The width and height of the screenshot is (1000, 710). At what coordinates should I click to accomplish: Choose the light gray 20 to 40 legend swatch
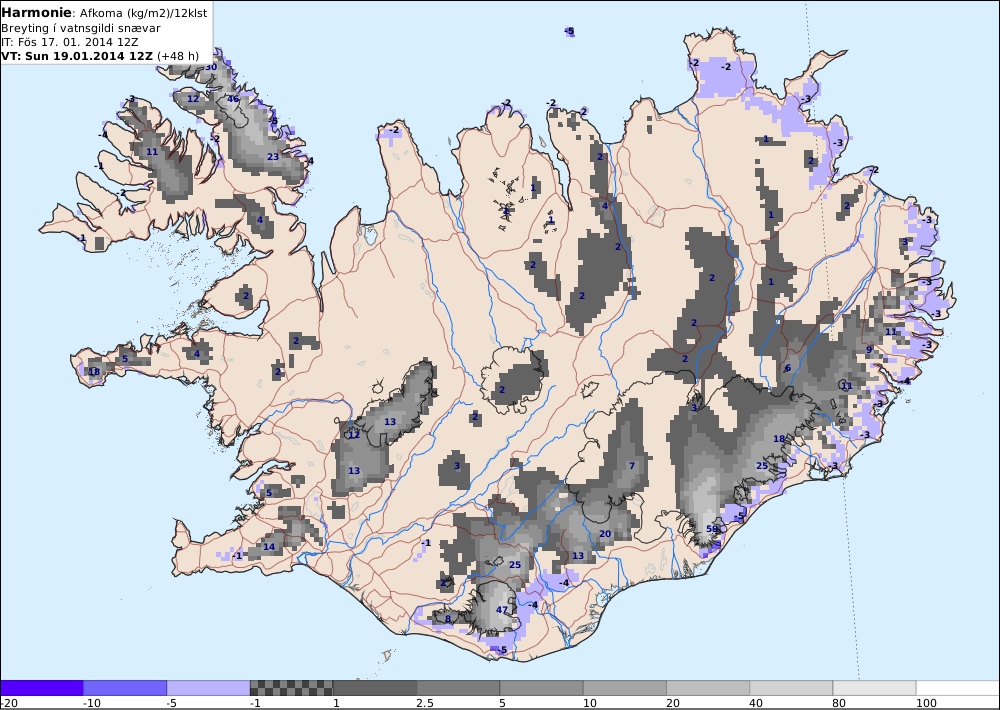[x=708, y=688]
